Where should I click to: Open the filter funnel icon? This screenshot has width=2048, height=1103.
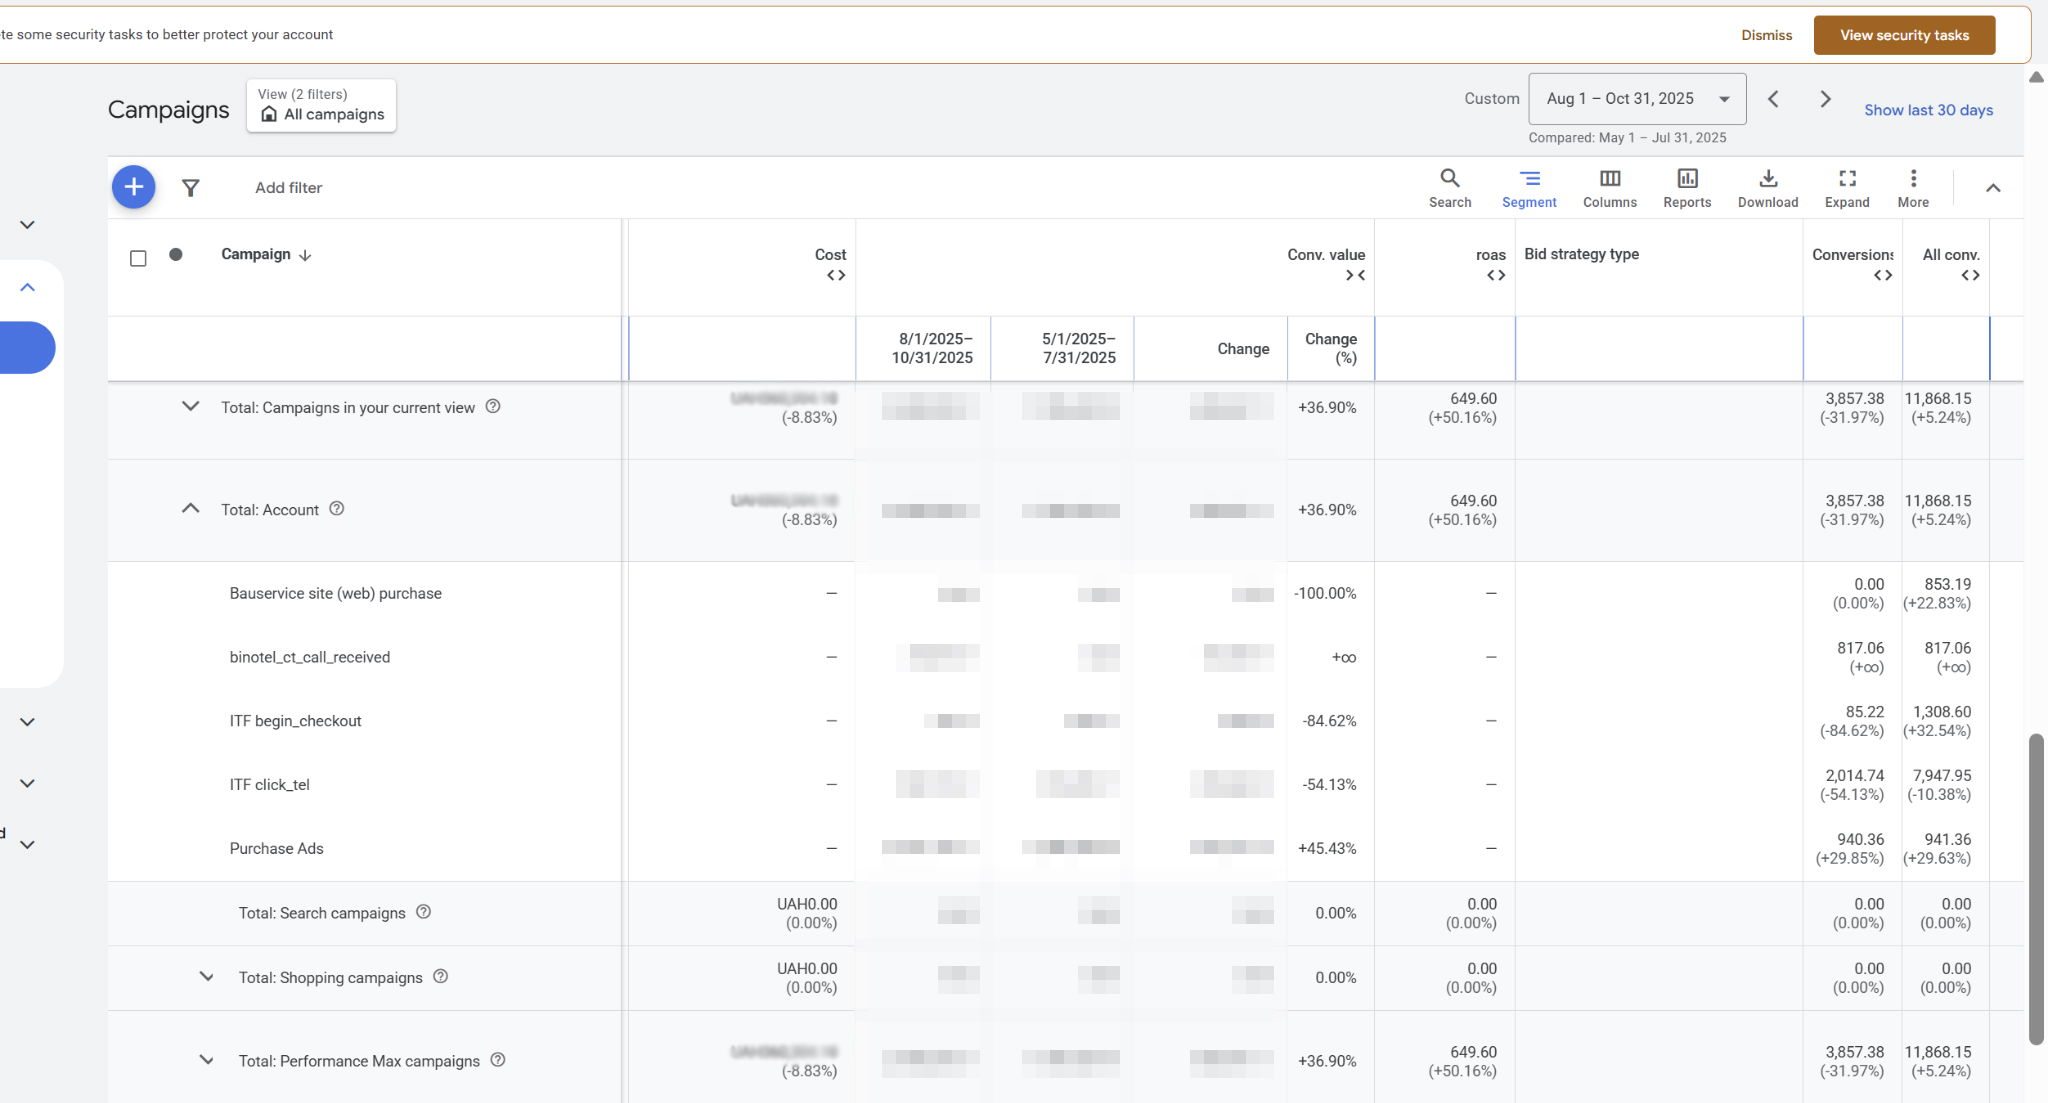click(190, 188)
